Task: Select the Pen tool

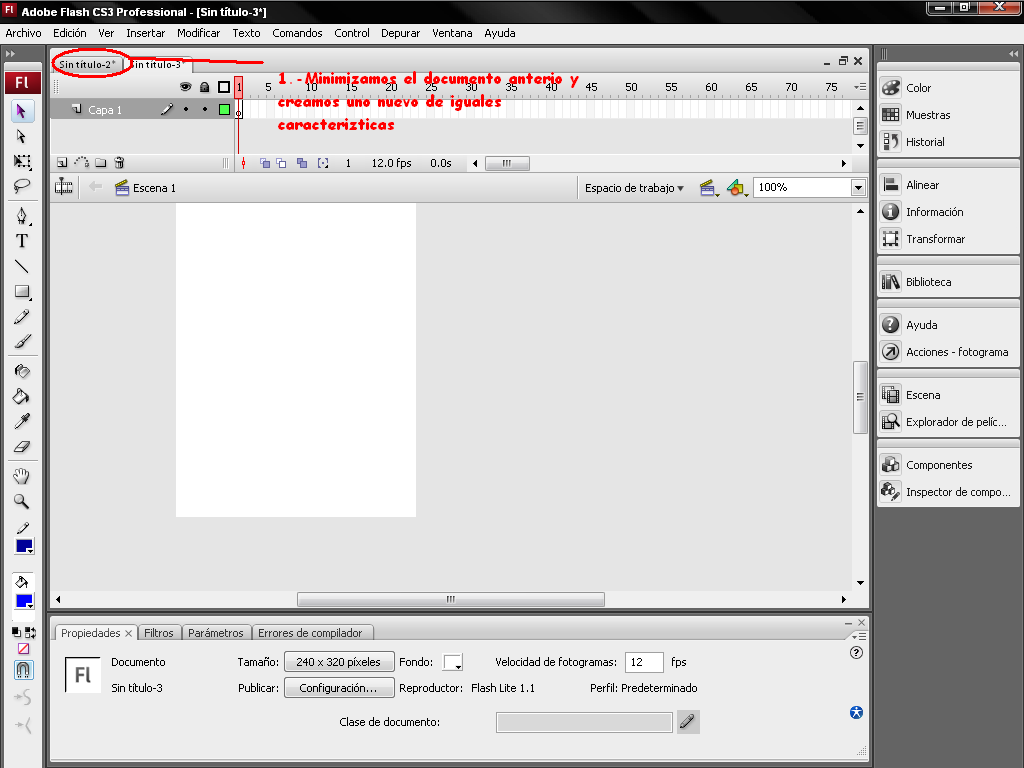Action: coord(22,216)
